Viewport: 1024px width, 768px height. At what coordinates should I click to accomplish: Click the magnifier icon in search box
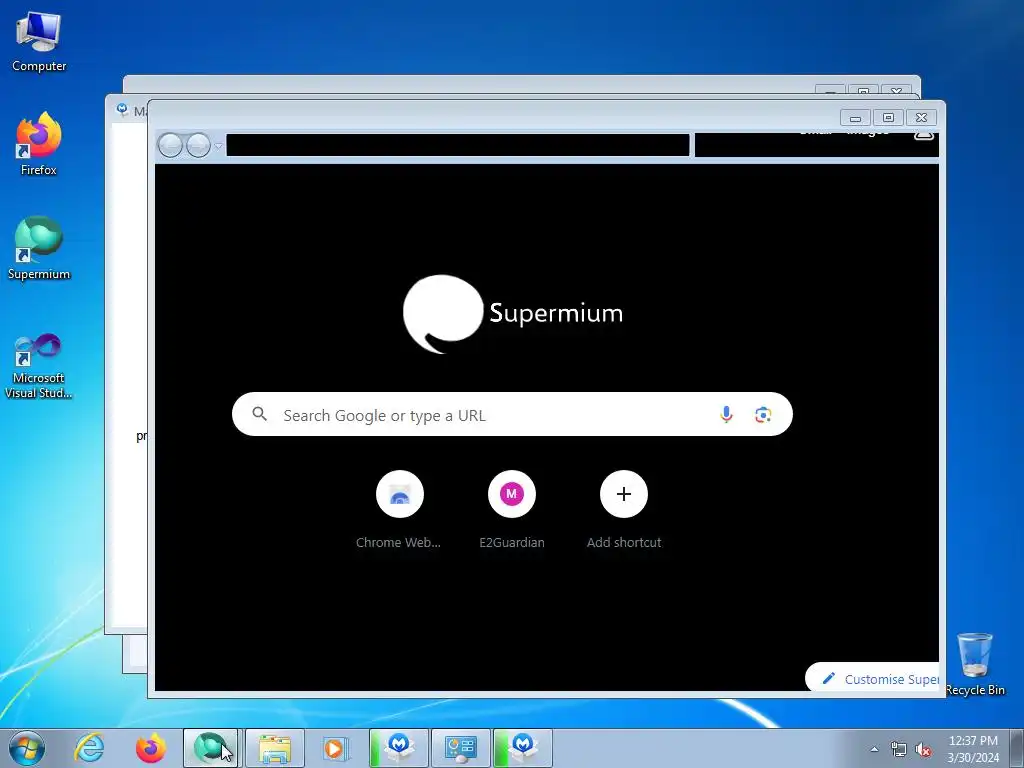point(259,414)
